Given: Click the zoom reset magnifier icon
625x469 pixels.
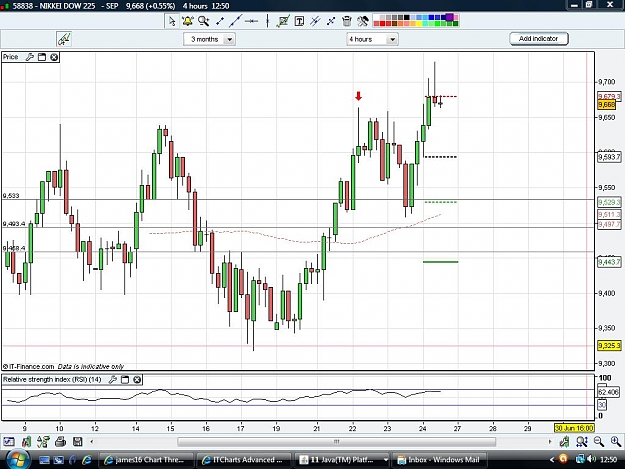Looking at the screenshot, I should pyautogui.click(x=582, y=441).
